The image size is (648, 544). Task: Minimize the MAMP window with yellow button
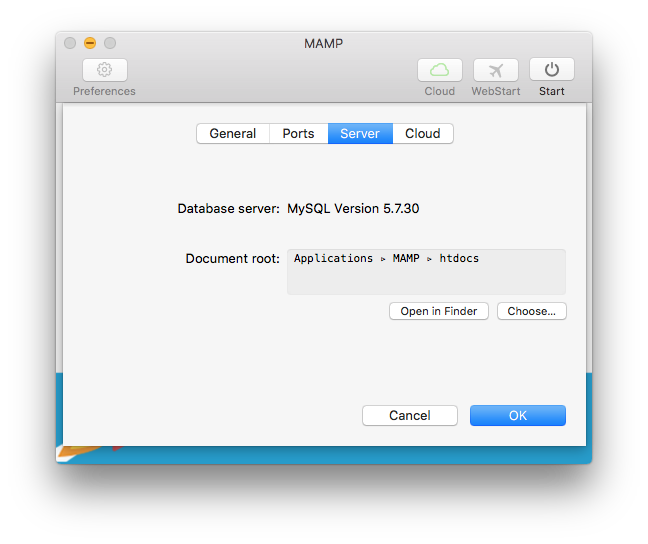pos(90,43)
